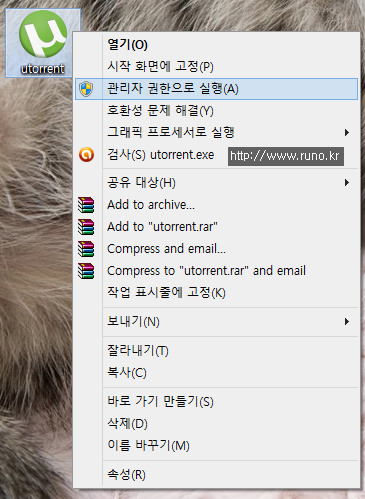The height and width of the screenshot is (499, 365).
Task: Run as administrator via 관리자 권한으로 실행(A)
Action: coord(216,89)
